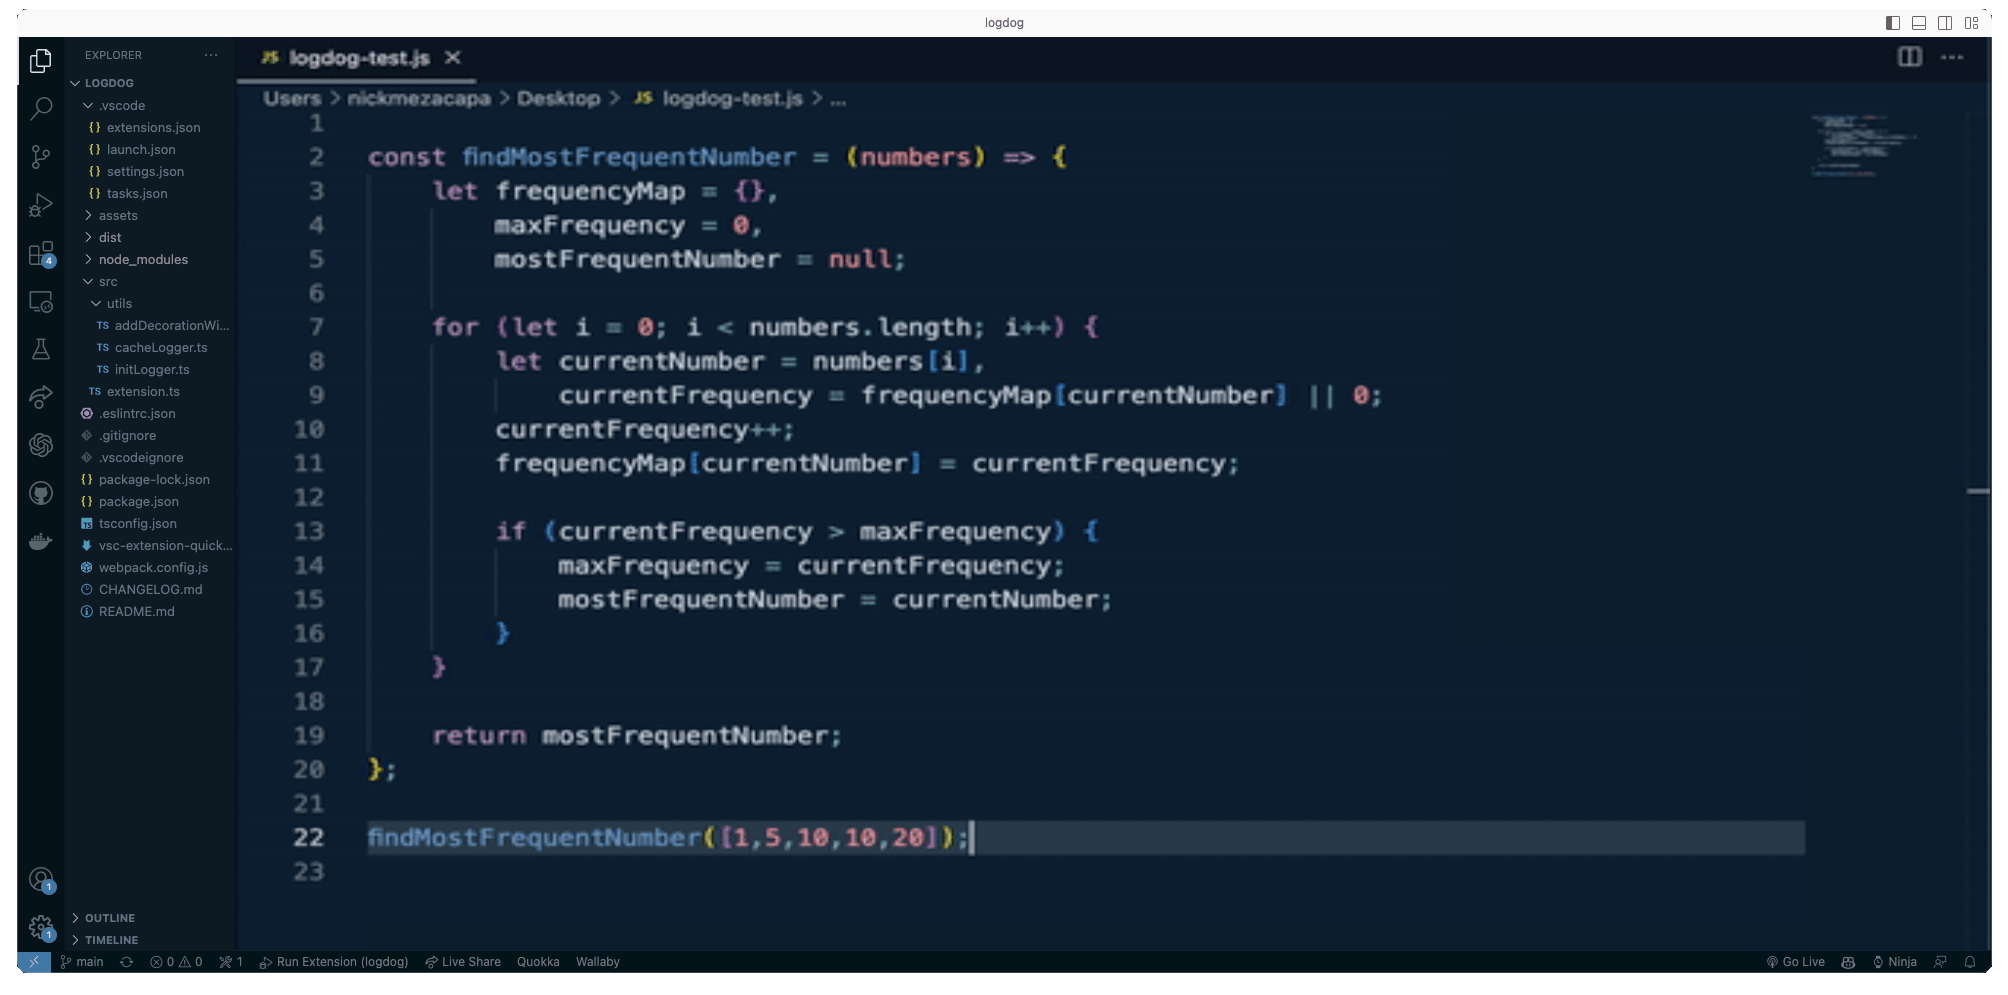
Task: Open editor more actions ellipsis
Action: pyautogui.click(x=1952, y=57)
